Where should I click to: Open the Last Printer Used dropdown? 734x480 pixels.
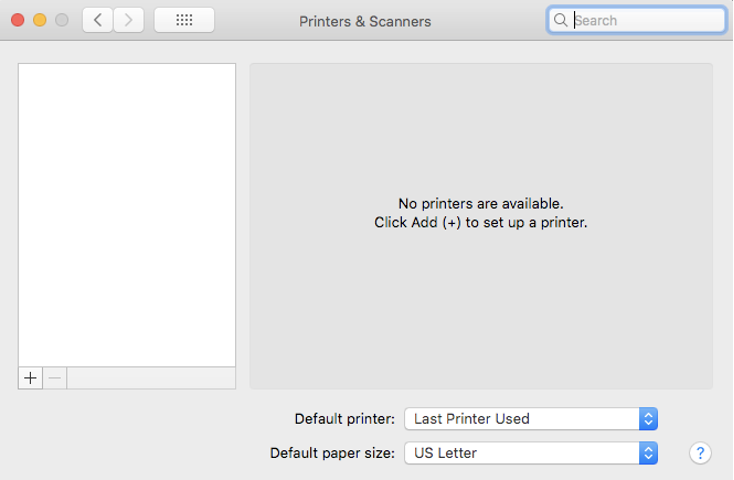[531, 419]
